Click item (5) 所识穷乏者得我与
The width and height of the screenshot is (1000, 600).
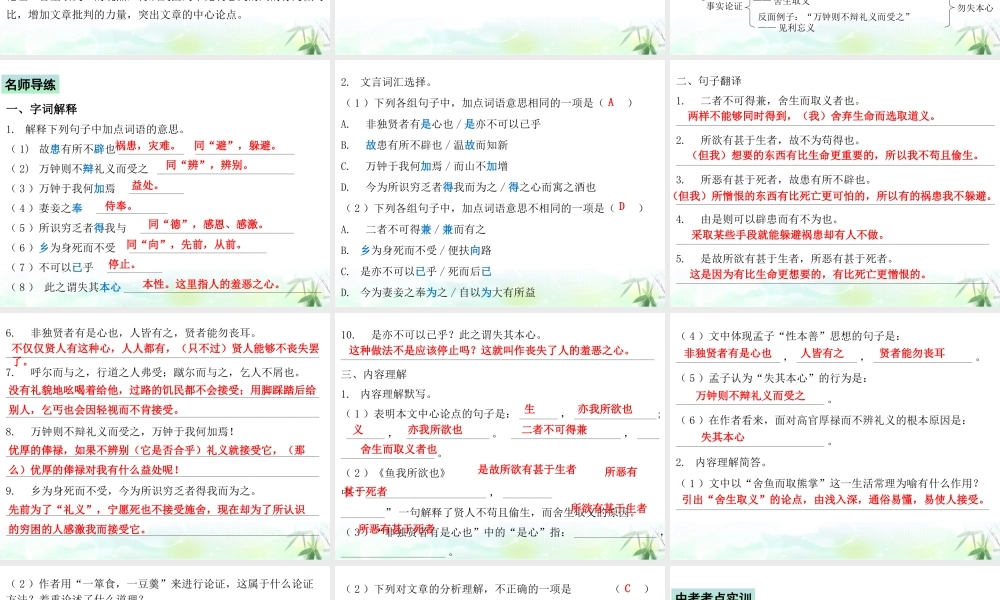pyautogui.click(x=67, y=228)
